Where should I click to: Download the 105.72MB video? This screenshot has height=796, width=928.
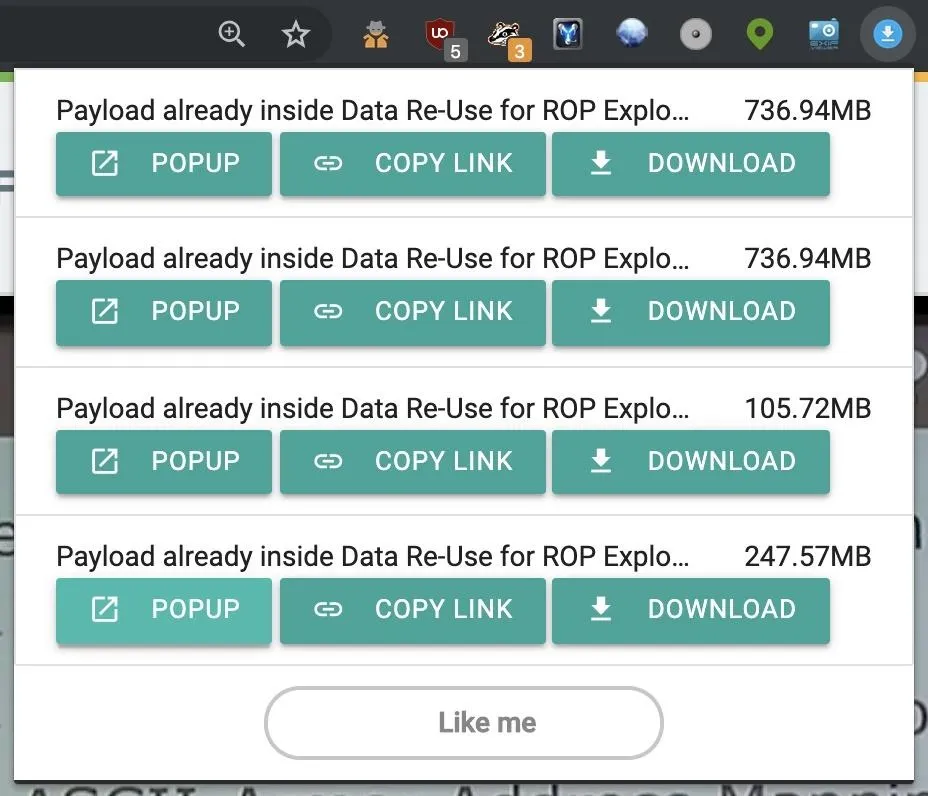pos(691,462)
